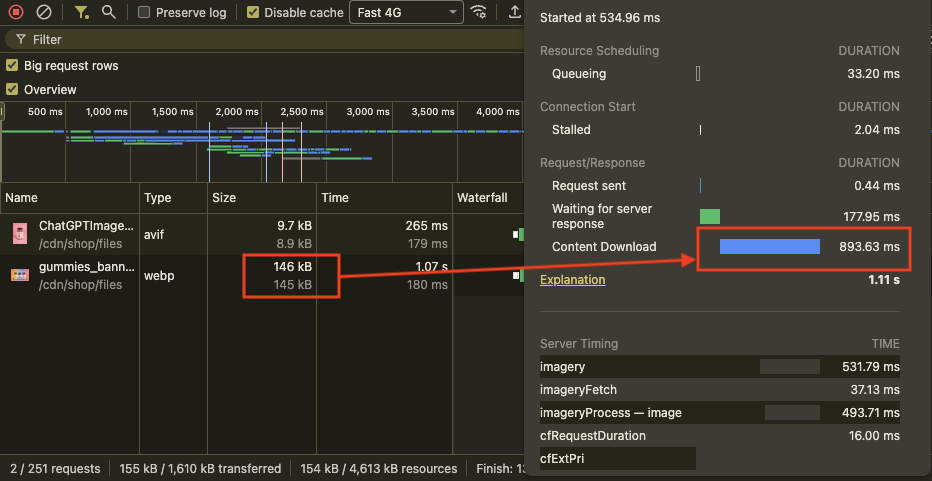Click the ChatGPTImage avif file thumbnail icon

(20, 234)
